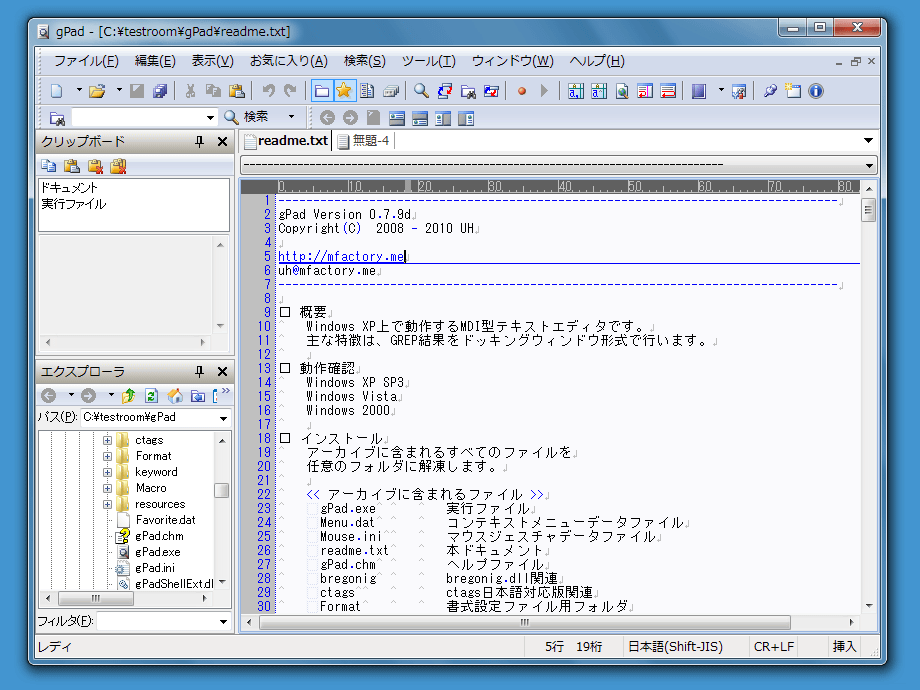This screenshot has height=690, width=920.
Task: Toggle pin on the クリップボード panel
Action: coord(199,141)
